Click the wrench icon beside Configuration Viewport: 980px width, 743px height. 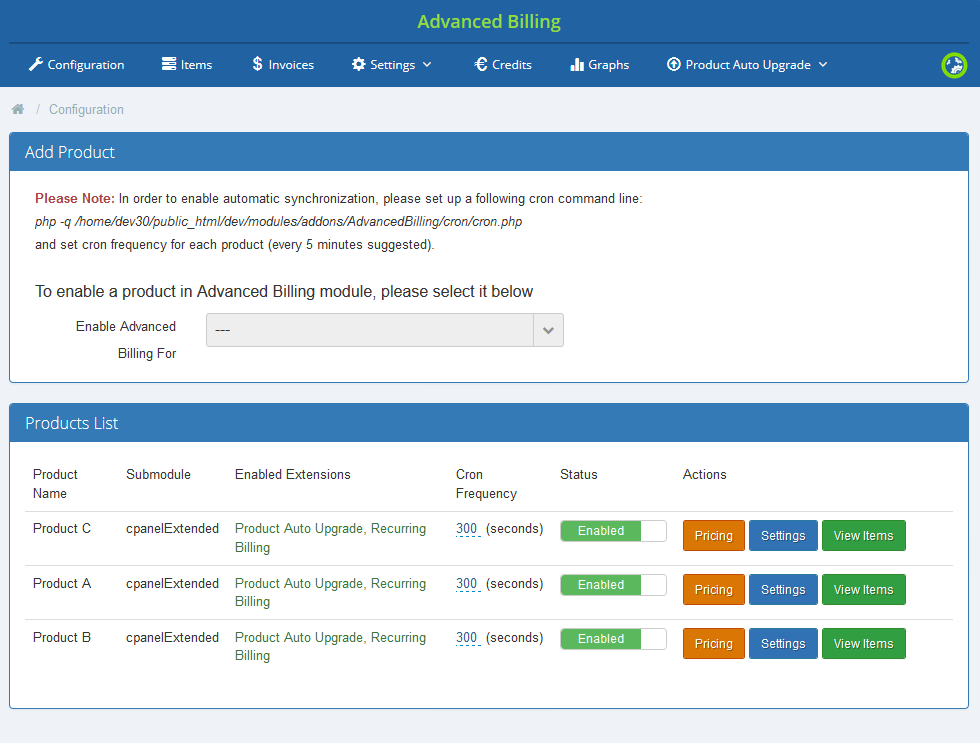click(x=36, y=64)
